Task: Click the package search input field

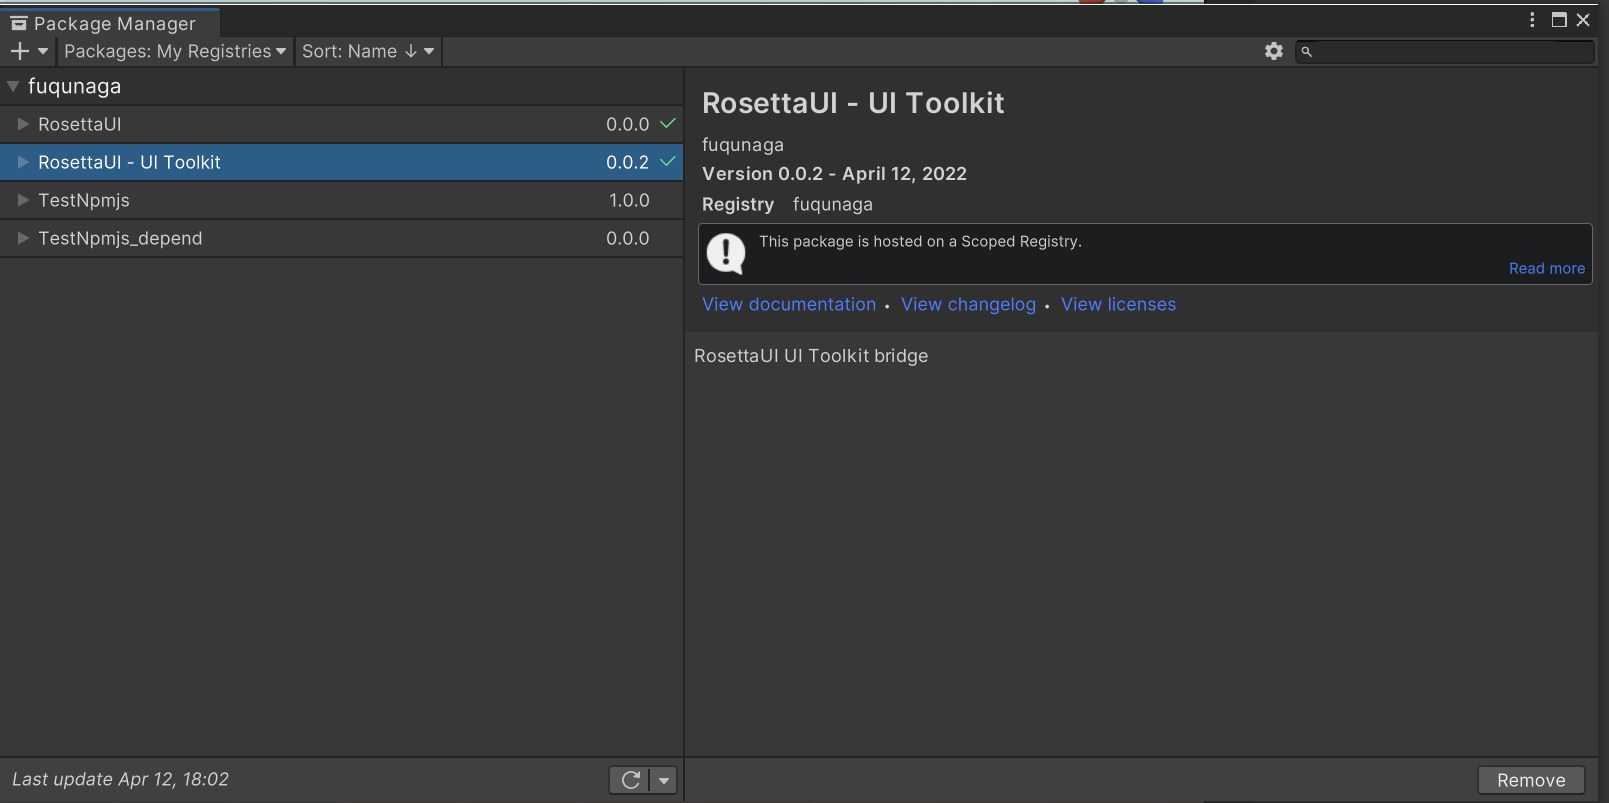Action: [1452, 51]
